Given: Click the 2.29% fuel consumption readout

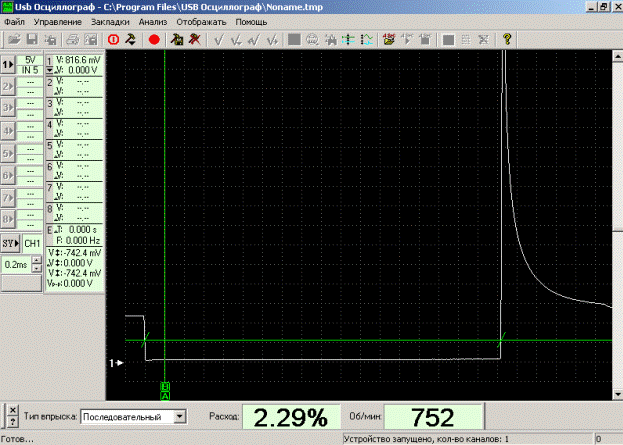Looking at the screenshot, I should point(291,417).
